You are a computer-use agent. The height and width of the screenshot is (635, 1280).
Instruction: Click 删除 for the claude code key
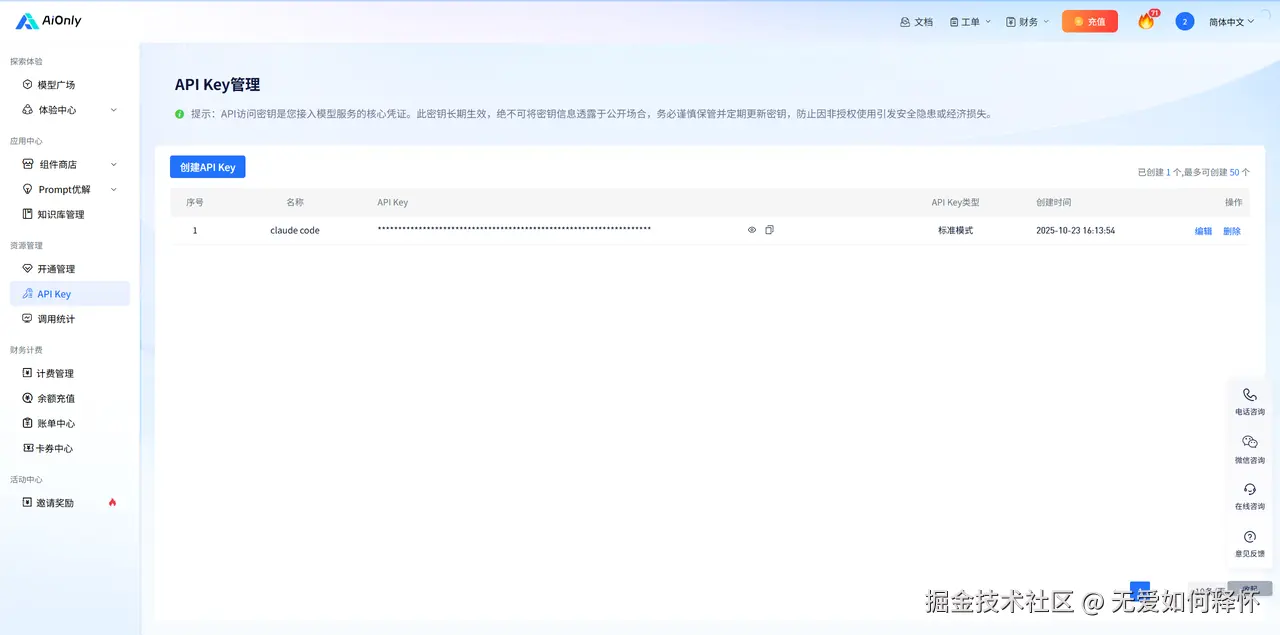click(1232, 231)
